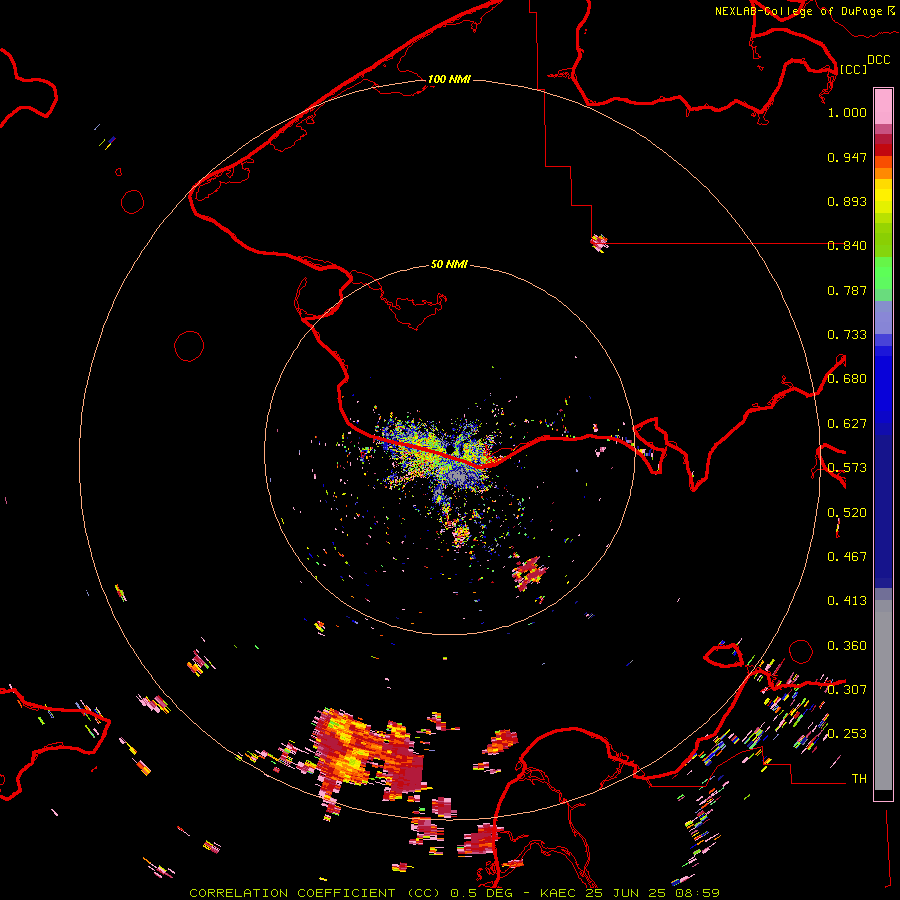The image size is (900, 900).
Task: Click the 0.467 value on the color scale
Action: pyautogui.click(x=847, y=557)
